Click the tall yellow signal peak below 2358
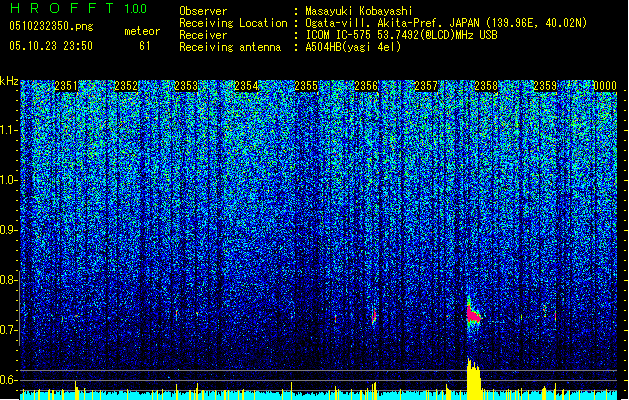 [x=474, y=379]
